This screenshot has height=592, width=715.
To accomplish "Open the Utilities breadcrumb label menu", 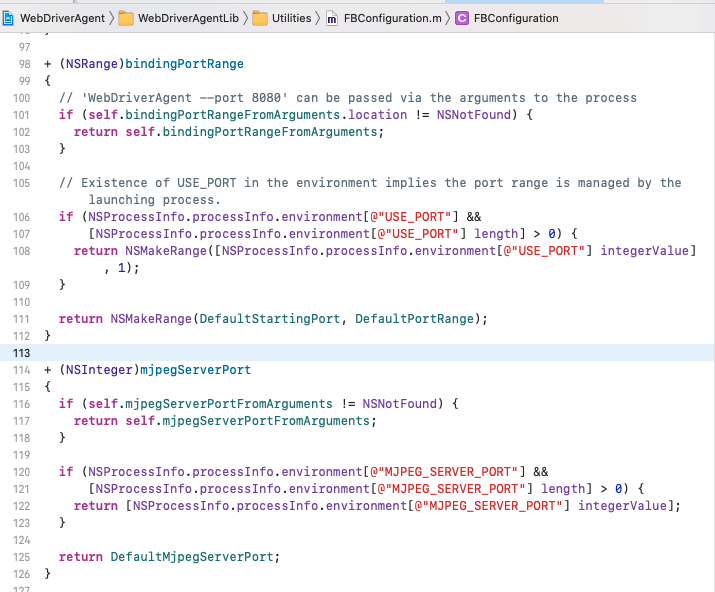I will tap(291, 18).
